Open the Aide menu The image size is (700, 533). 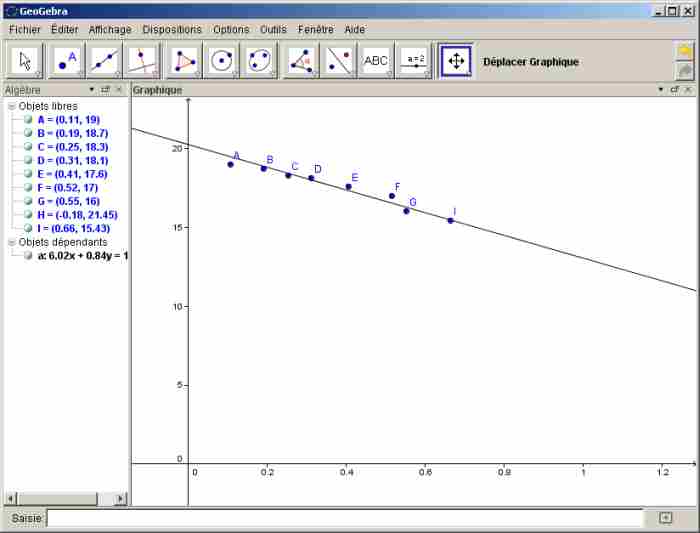(354, 29)
